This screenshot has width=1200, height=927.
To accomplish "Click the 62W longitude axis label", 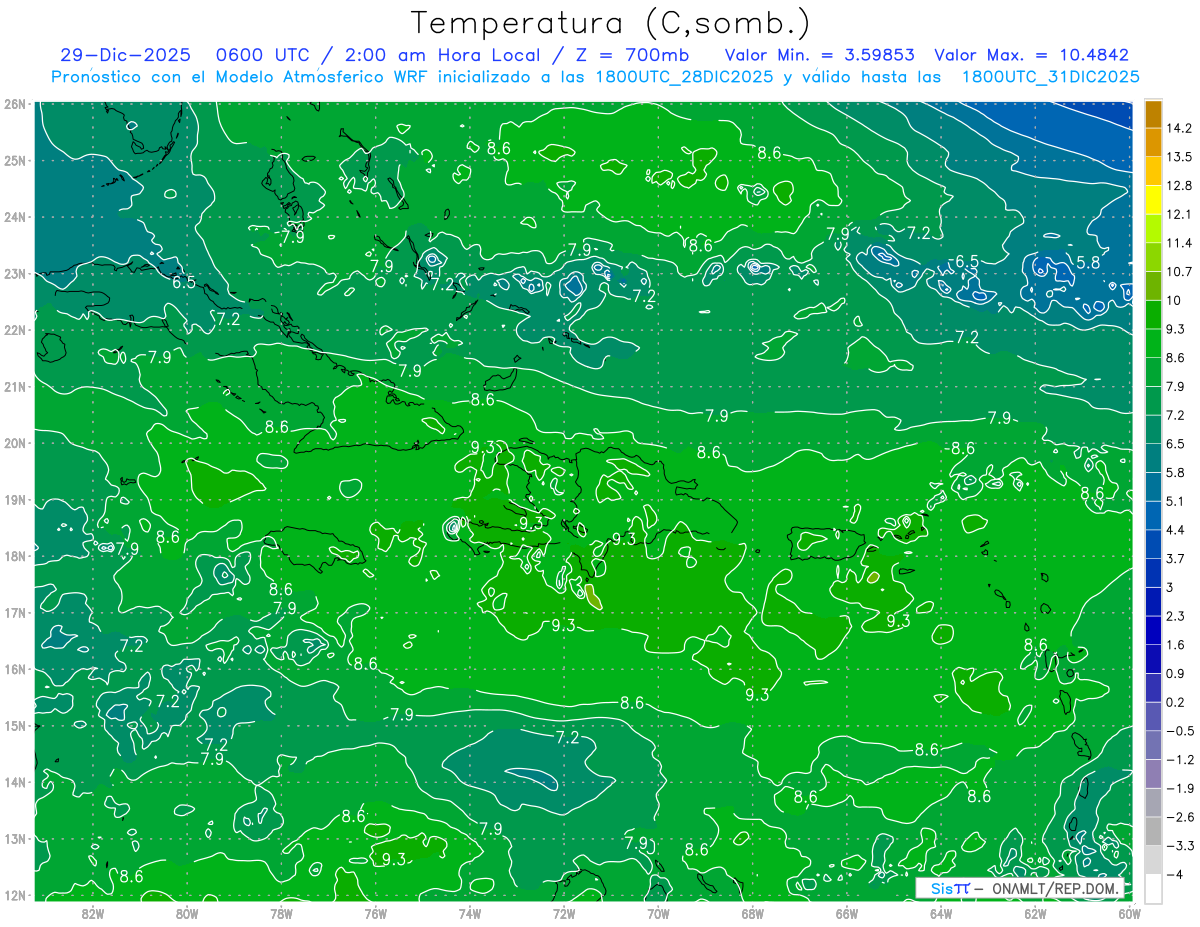I will pyautogui.click(x=1035, y=913).
